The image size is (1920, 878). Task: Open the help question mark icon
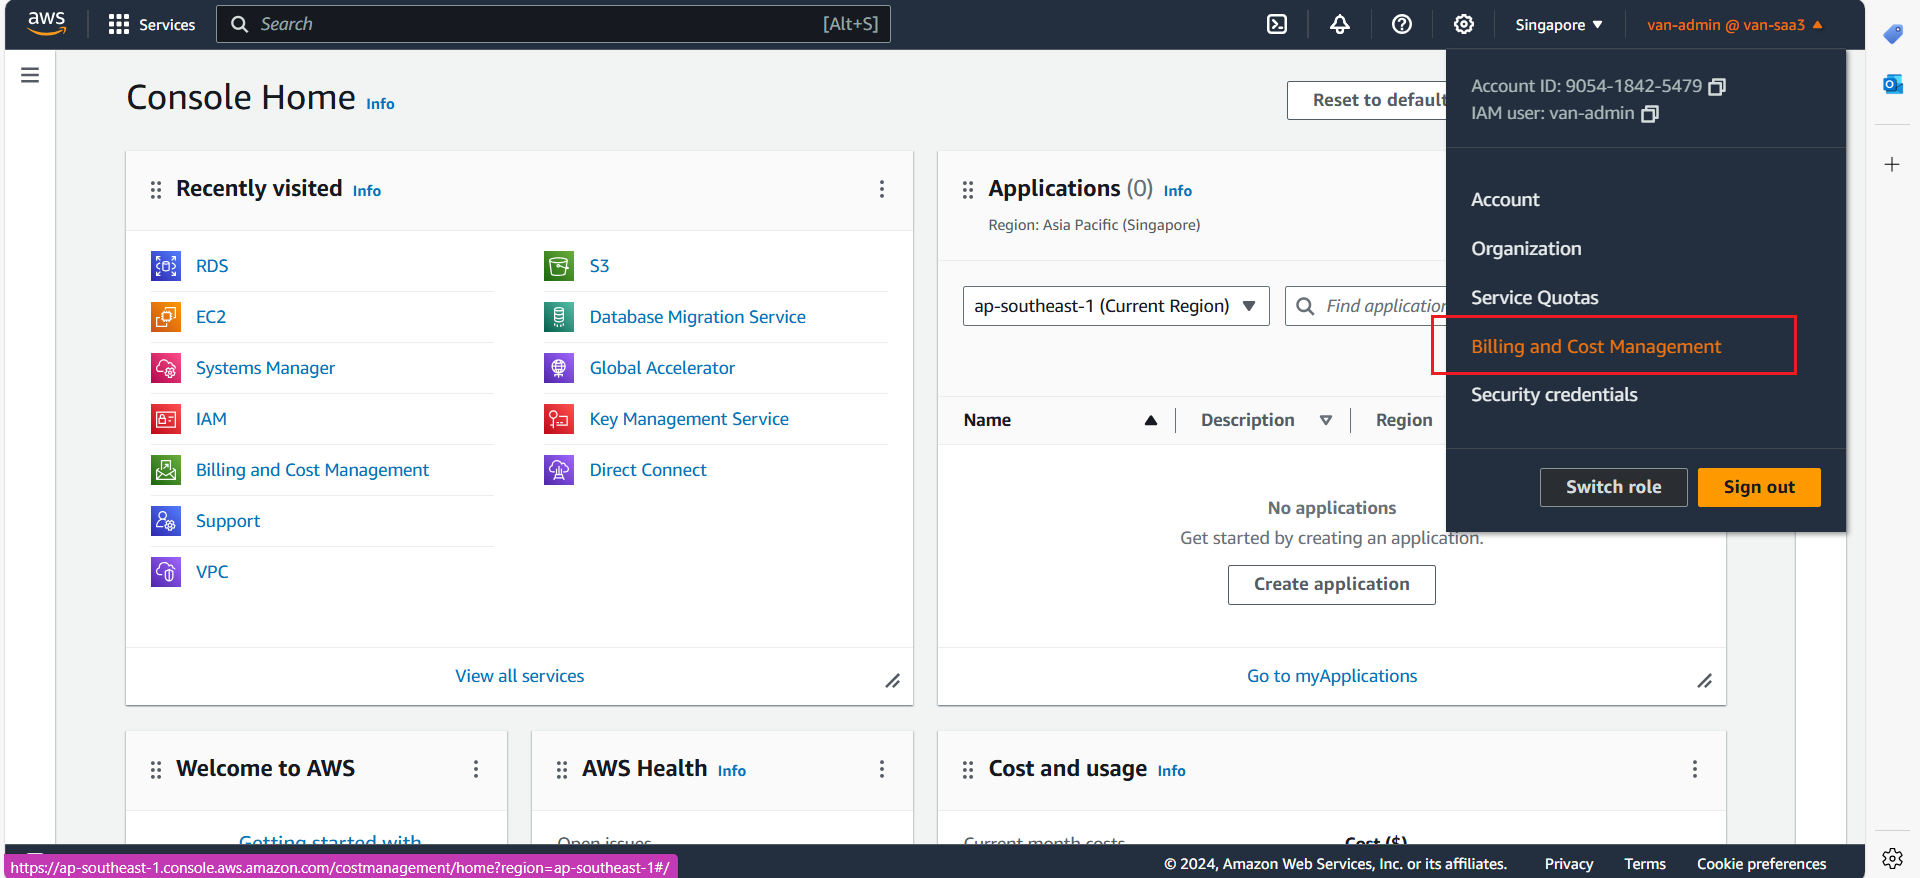(1402, 24)
